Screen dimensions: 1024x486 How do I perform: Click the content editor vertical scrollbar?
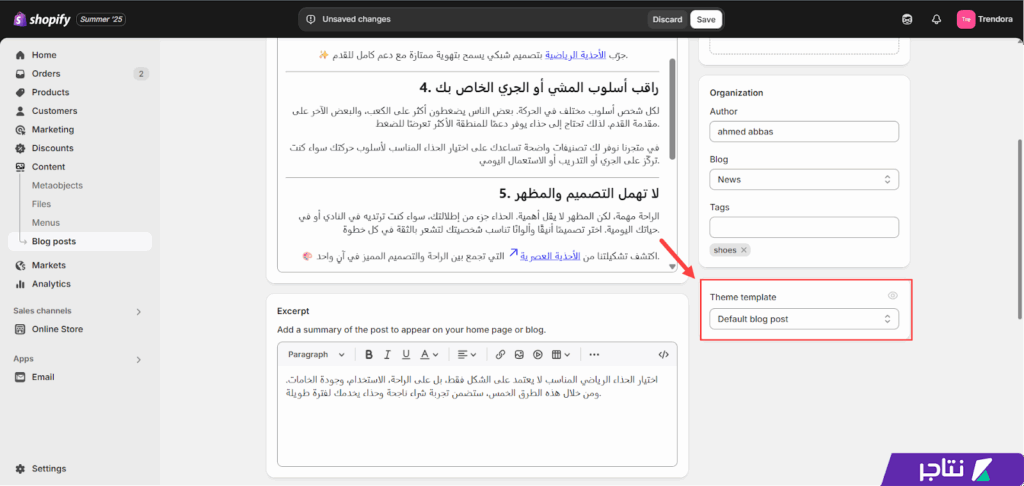click(x=673, y=111)
